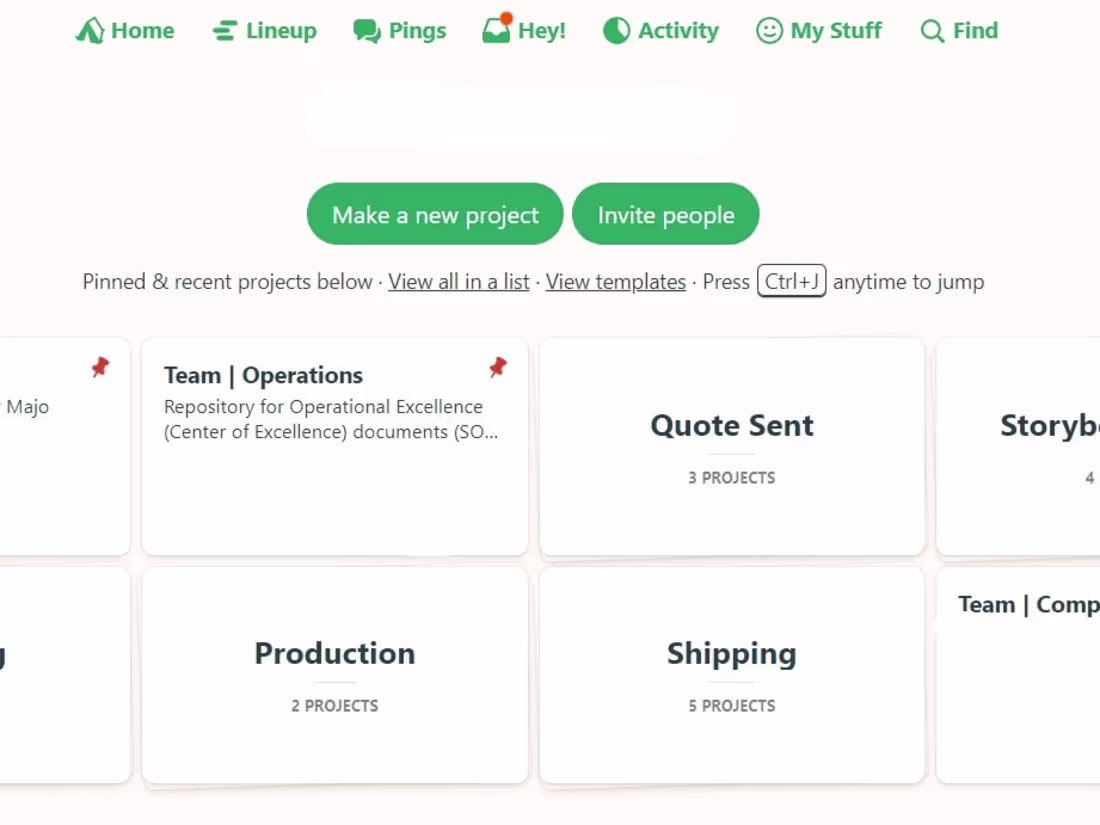The width and height of the screenshot is (1100, 825).
Task: Open the Shipping project stack
Action: click(731, 675)
